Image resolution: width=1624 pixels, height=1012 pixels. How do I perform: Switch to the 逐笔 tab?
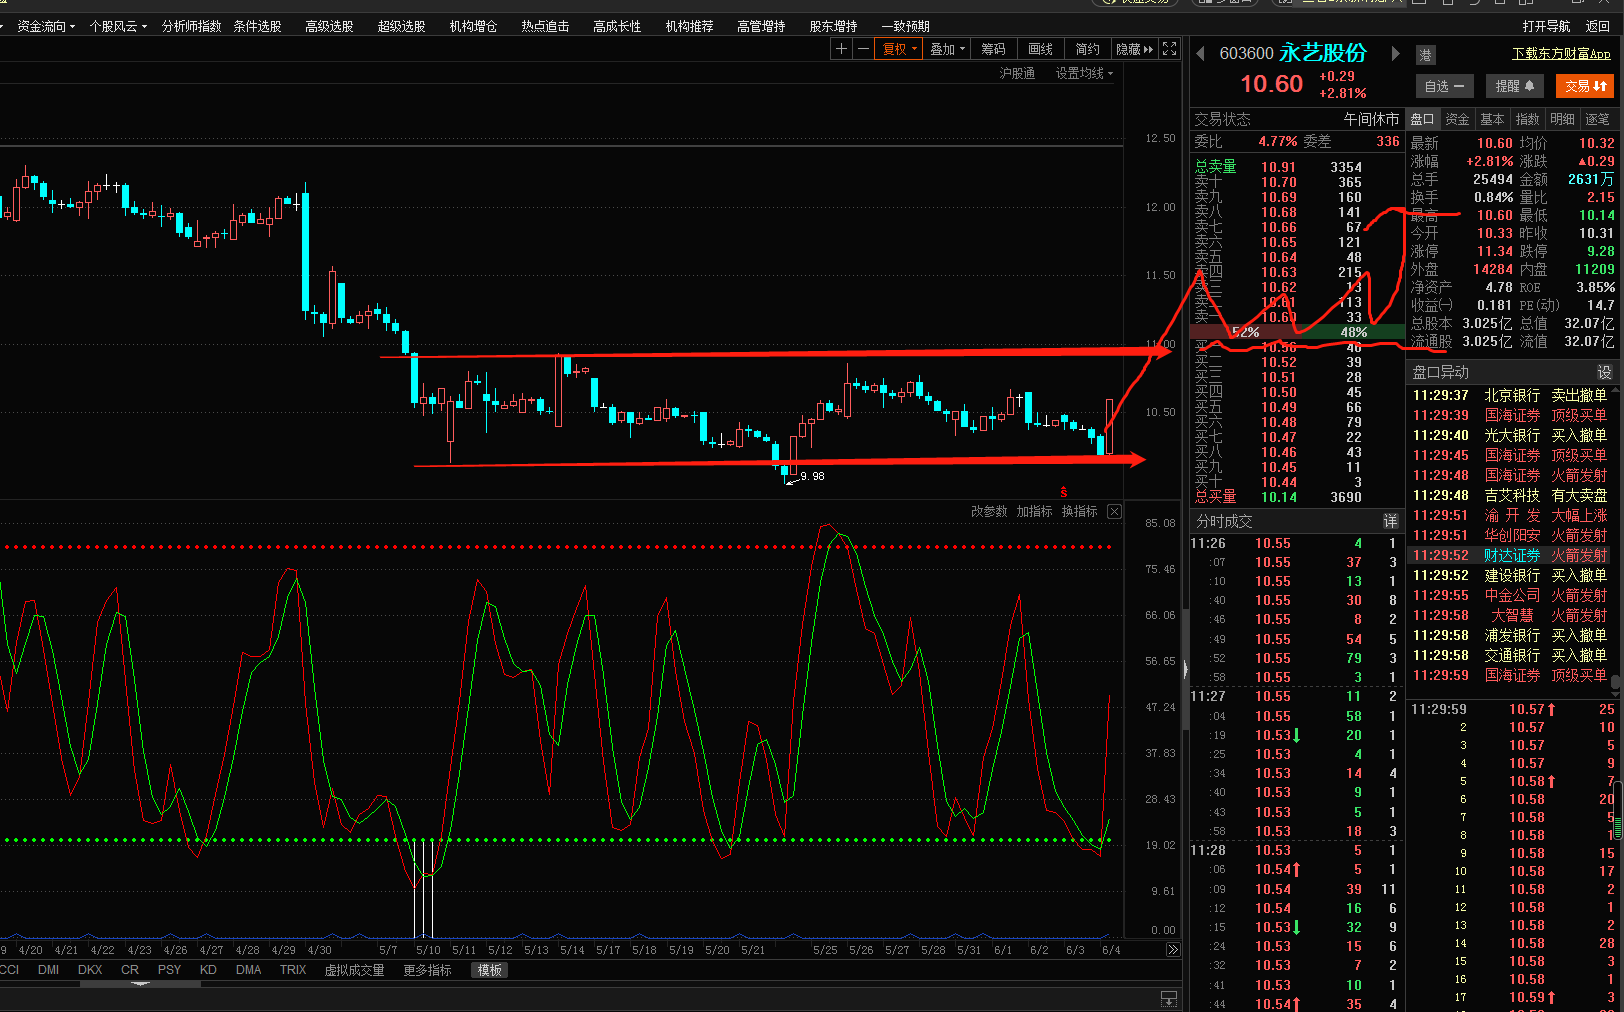(x=1597, y=119)
